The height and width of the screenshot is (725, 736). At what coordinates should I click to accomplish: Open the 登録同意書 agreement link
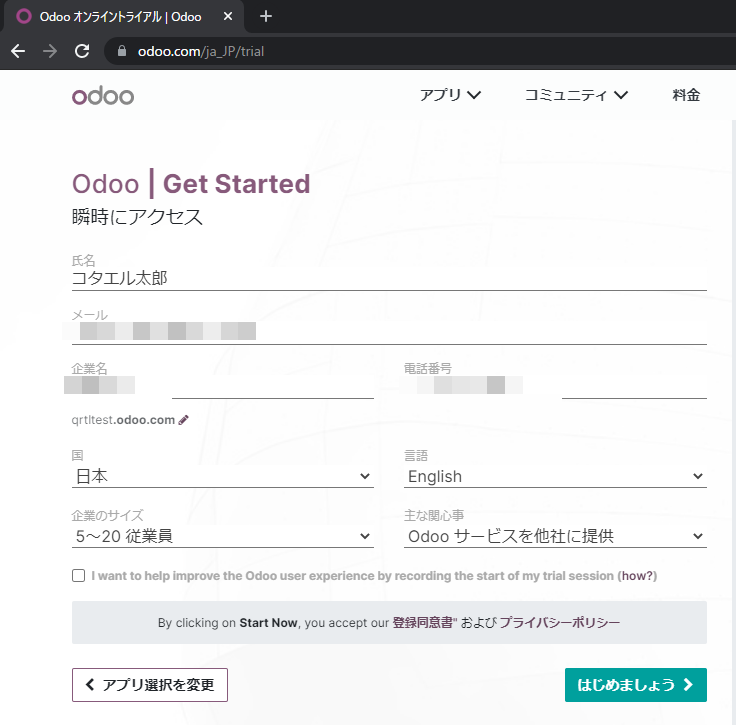tap(422, 622)
